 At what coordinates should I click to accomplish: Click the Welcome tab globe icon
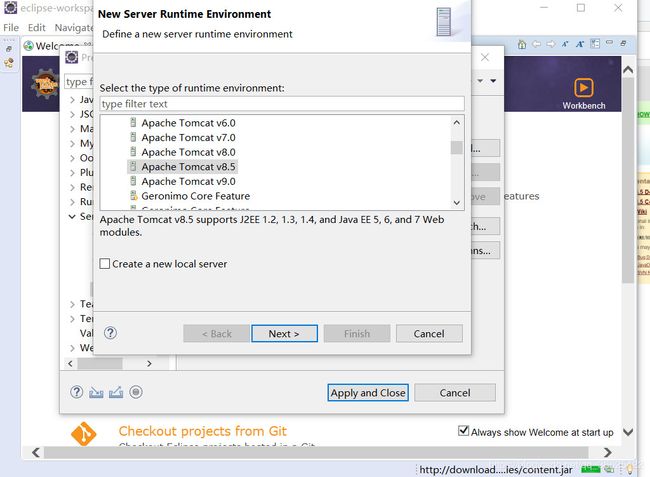[28, 46]
